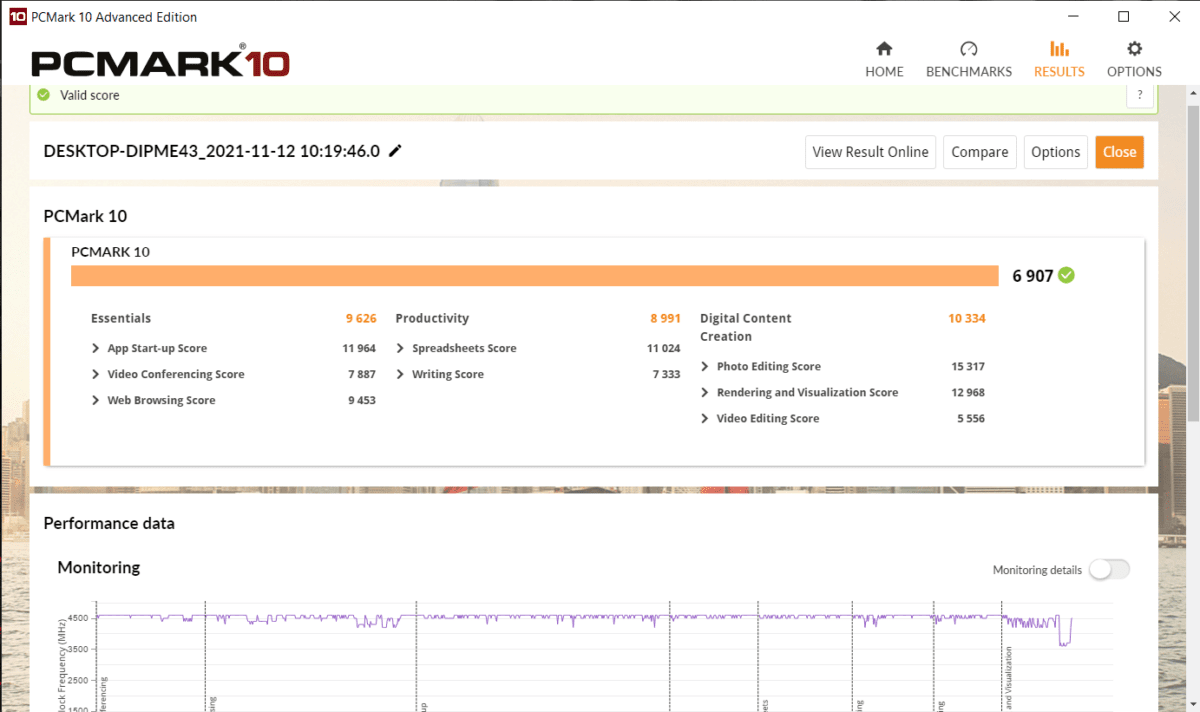The image size is (1200, 712).
Task: Expand the Photo Editing Score row
Action: pyautogui.click(x=768, y=366)
